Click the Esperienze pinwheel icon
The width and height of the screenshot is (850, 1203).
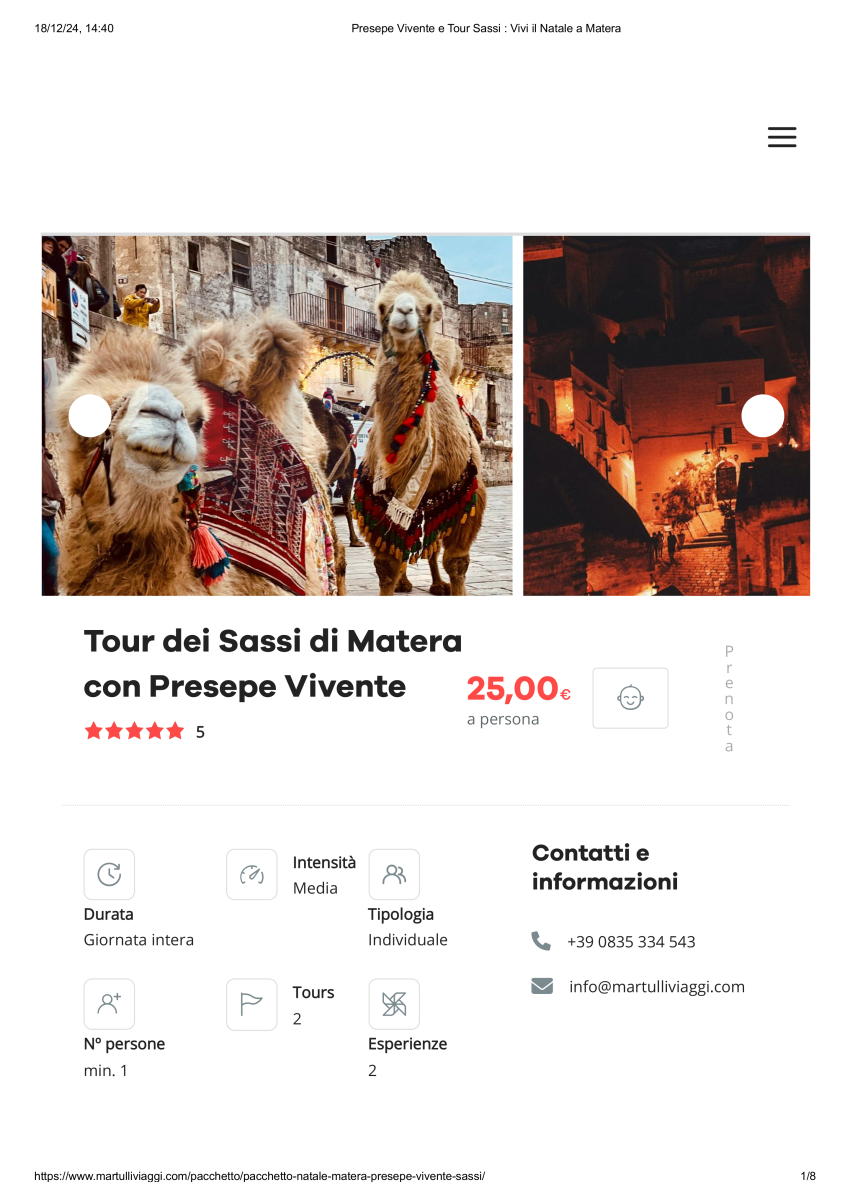[394, 1004]
